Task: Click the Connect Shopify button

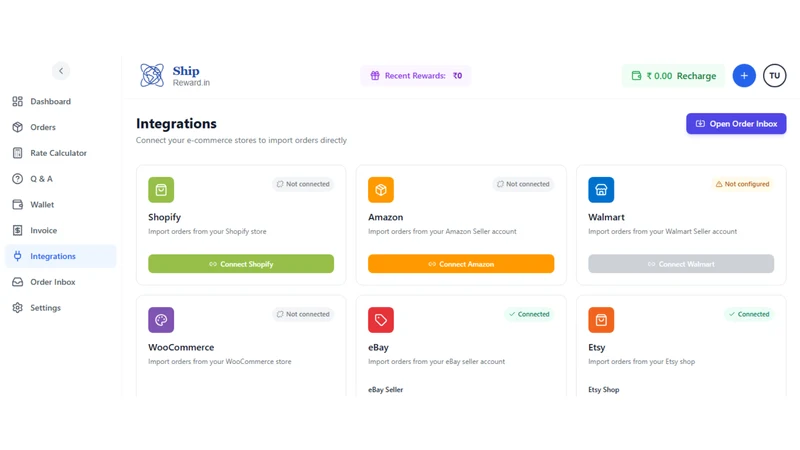Action: [241, 264]
